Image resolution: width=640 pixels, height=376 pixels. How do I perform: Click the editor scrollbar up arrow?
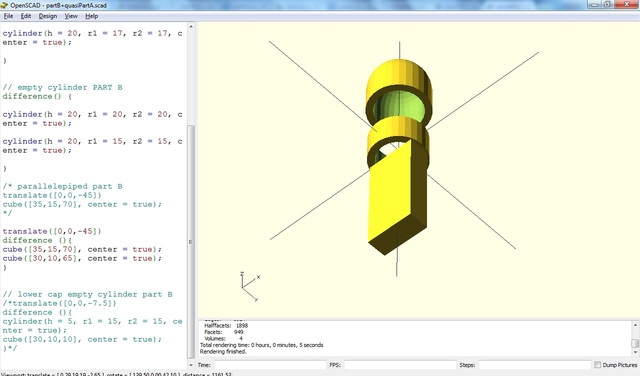click(x=191, y=27)
